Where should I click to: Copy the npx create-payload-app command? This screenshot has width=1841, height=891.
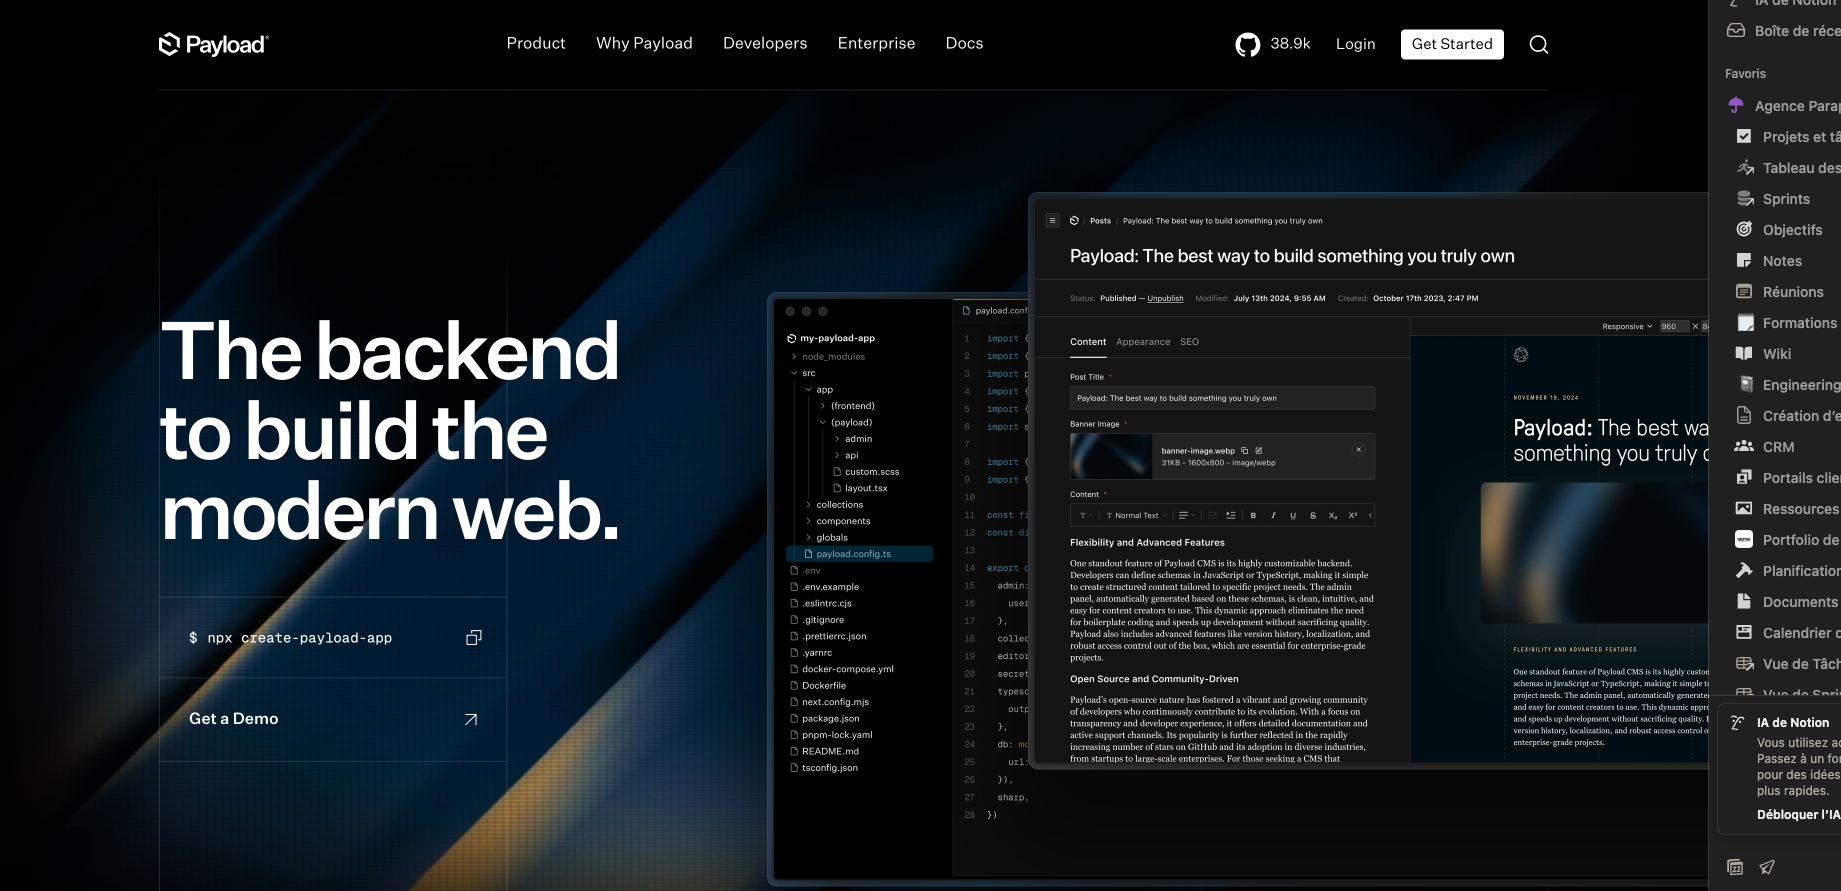click(474, 637)
